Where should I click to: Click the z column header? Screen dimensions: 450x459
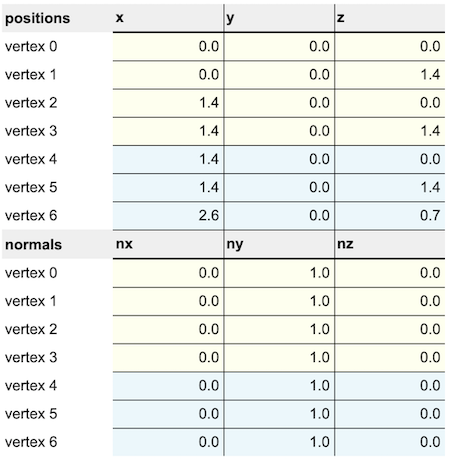(390, 18)
